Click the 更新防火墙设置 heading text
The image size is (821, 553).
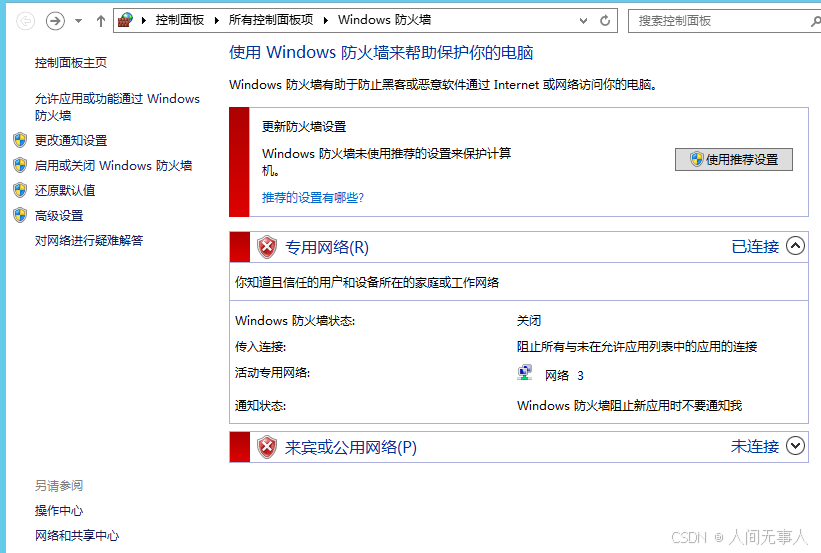click(x=304, y=127)
